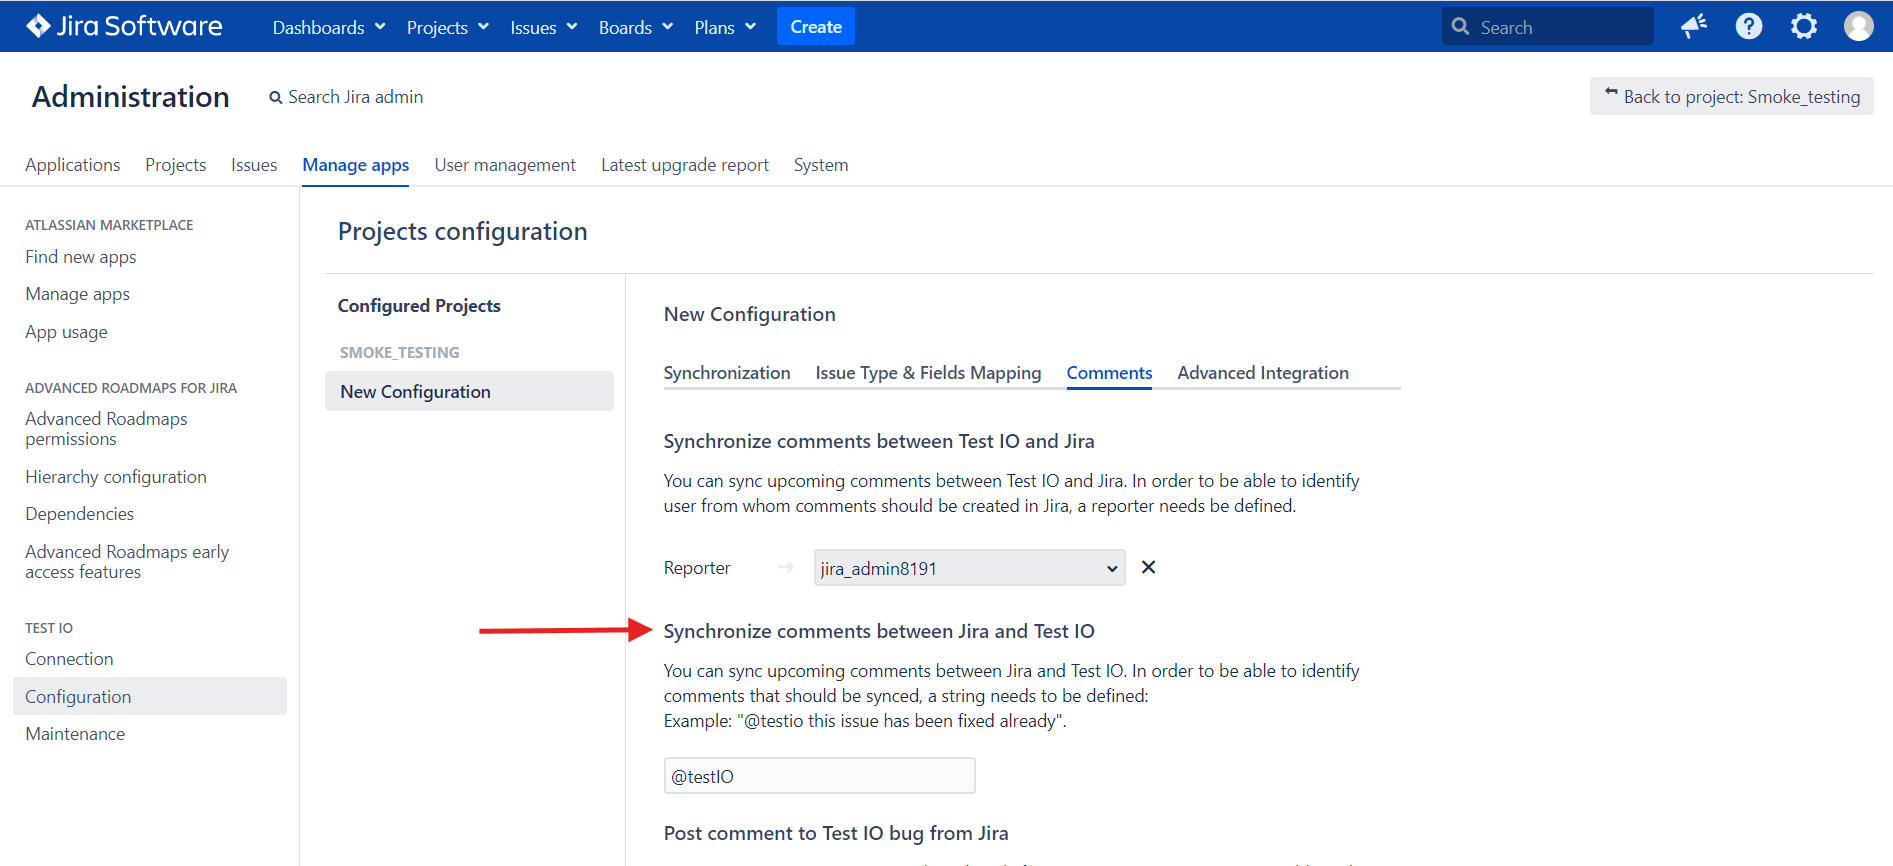Open the Reporter jira_admin8191 dropdown
Screen dimensions: 1893x866
point(969,568)
